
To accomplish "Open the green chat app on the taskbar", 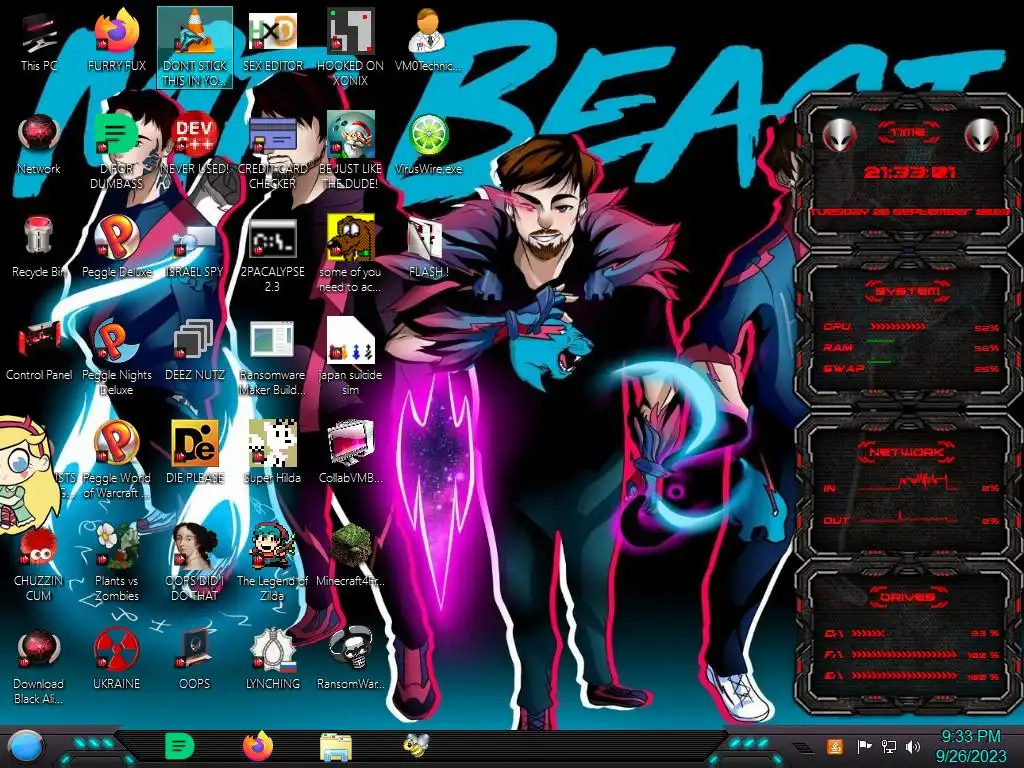I will [x=180, y=746].
